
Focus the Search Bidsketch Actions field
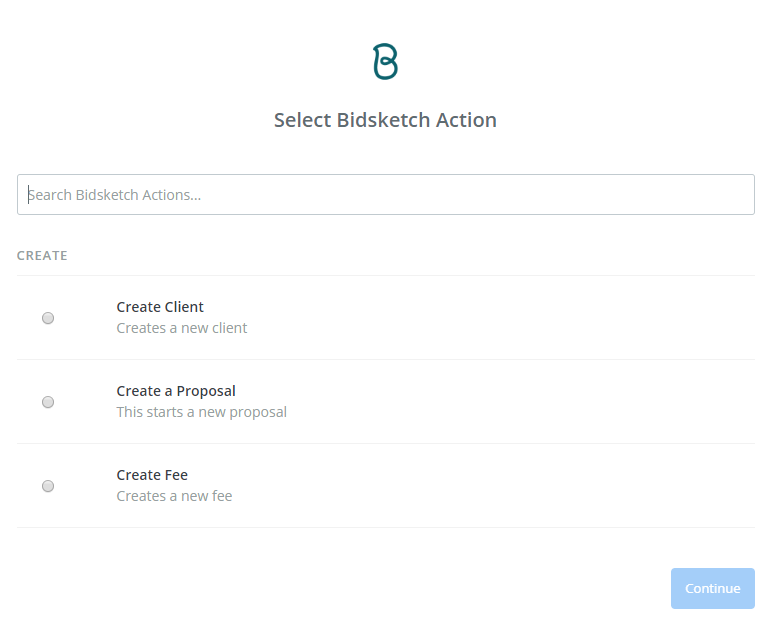click(x=385, y=195)
